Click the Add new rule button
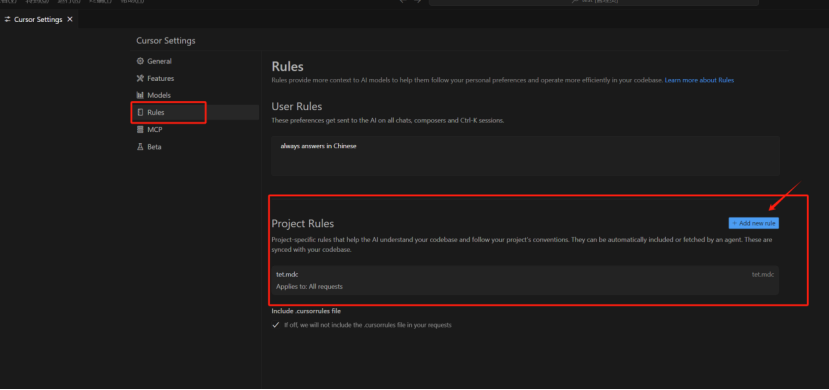 [753, 224]
